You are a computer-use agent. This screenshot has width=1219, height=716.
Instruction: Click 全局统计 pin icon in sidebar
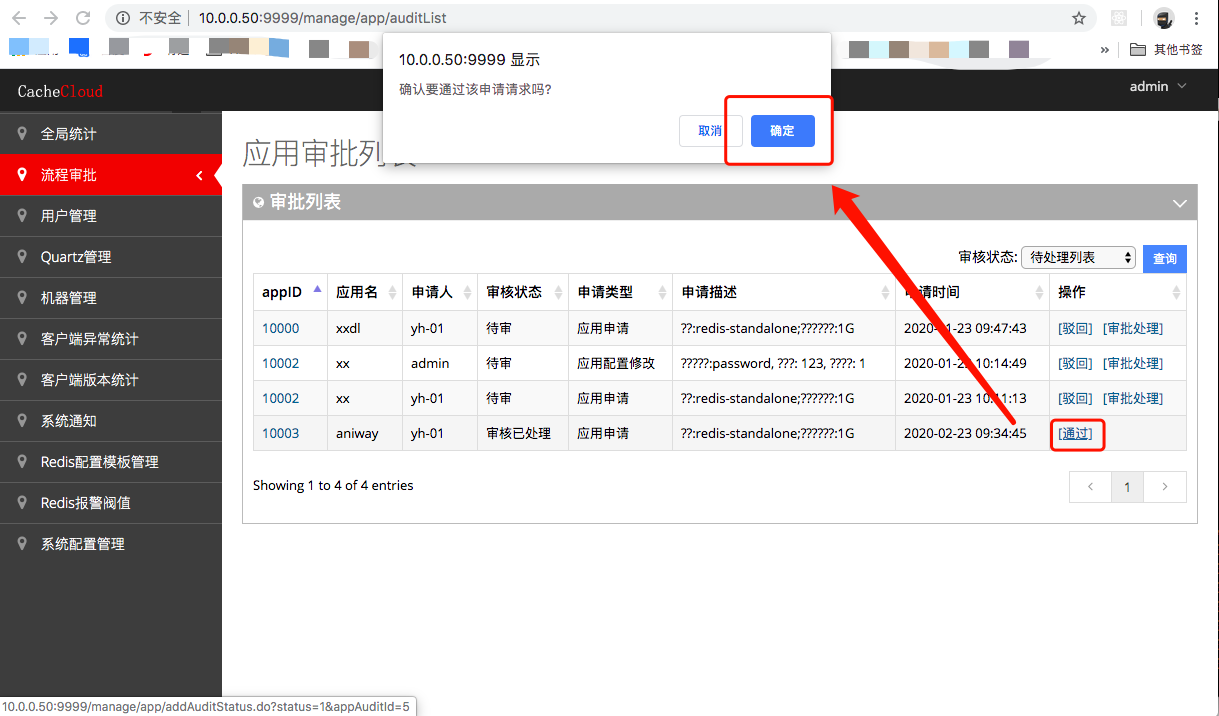click(x=22, y=133)
